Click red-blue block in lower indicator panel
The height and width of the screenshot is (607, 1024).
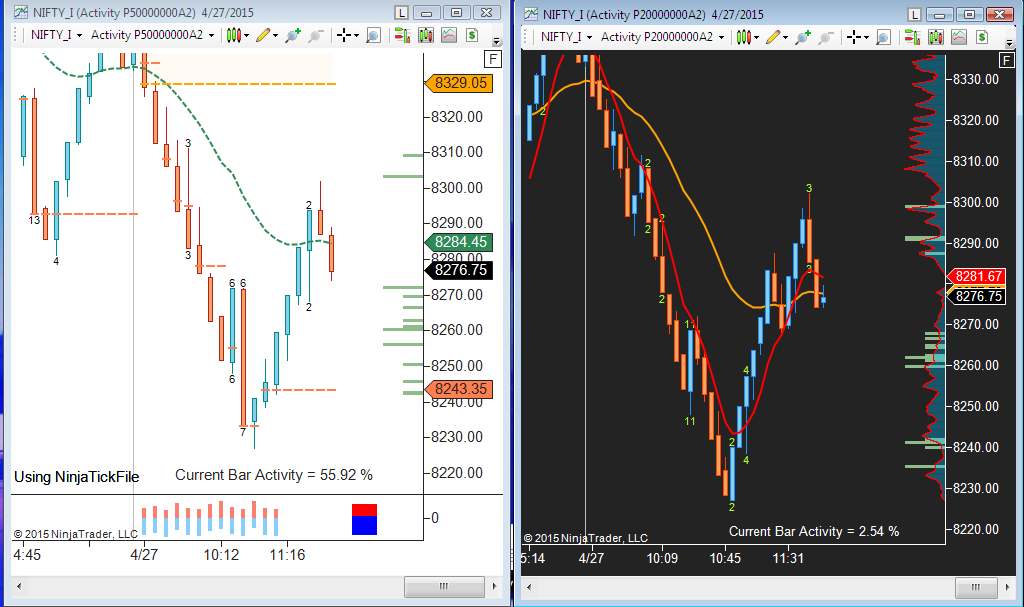(x=364, y=519)
